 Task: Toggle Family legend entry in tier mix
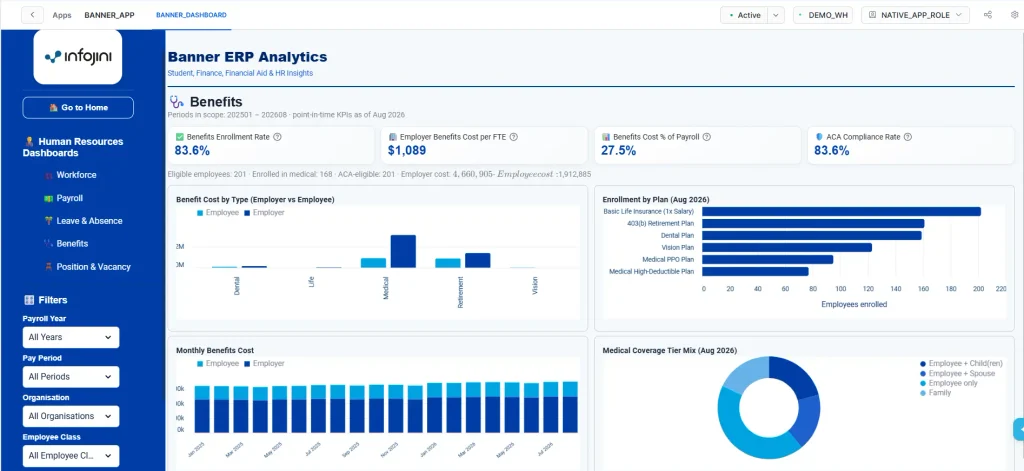pos(935,393)
